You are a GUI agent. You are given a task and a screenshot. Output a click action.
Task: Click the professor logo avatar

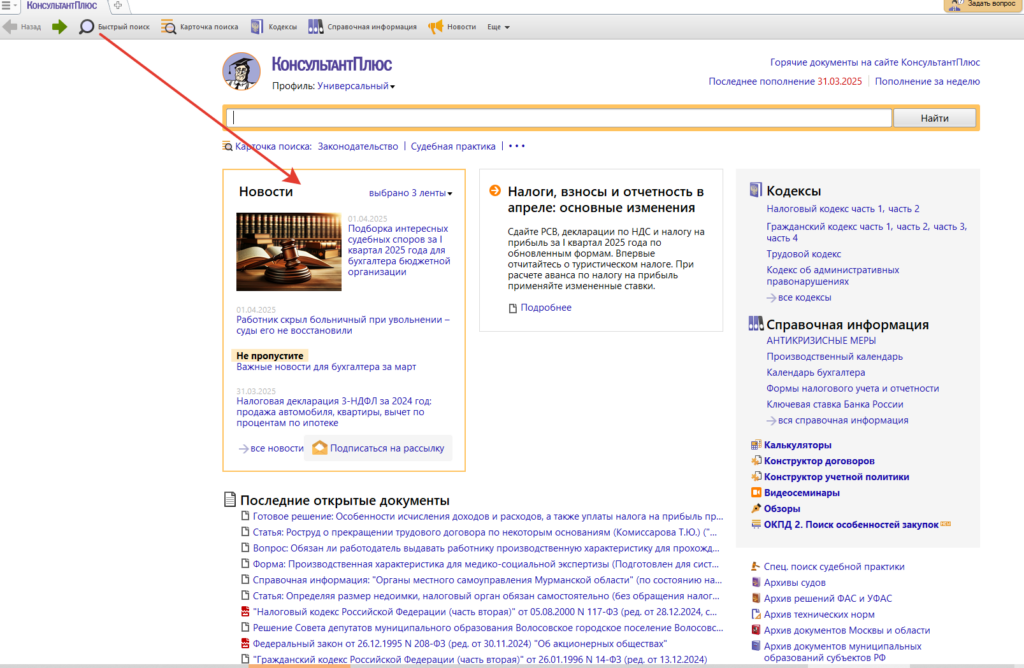click(x=242, y=72)
